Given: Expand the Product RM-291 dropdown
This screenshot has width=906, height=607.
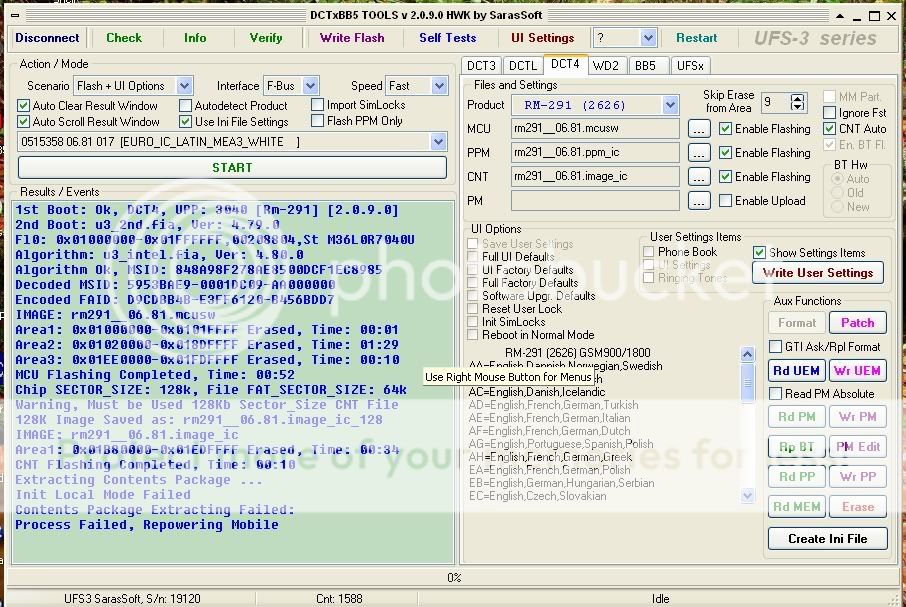Looking at the screenshot, I should (x=670, y=105).
